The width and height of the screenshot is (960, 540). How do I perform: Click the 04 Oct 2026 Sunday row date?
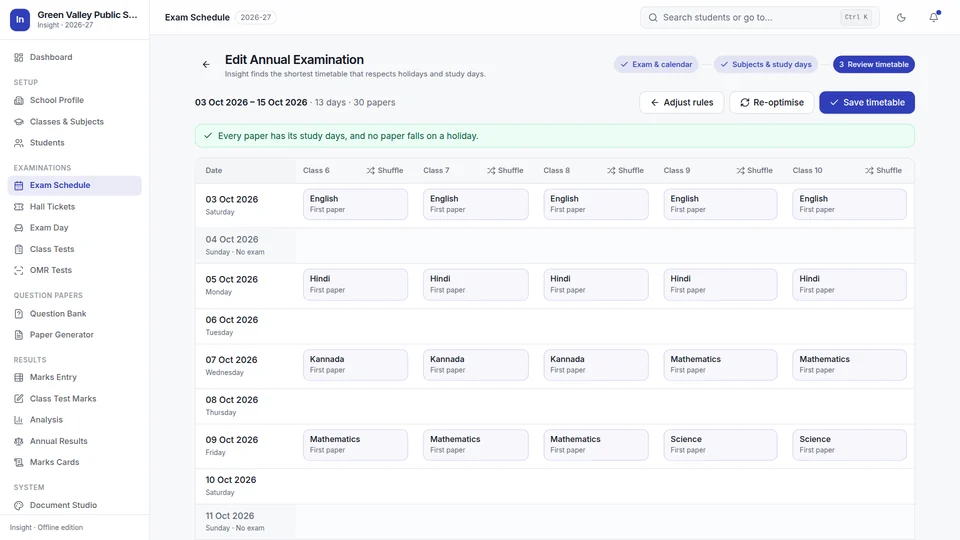tap(231, 240)
